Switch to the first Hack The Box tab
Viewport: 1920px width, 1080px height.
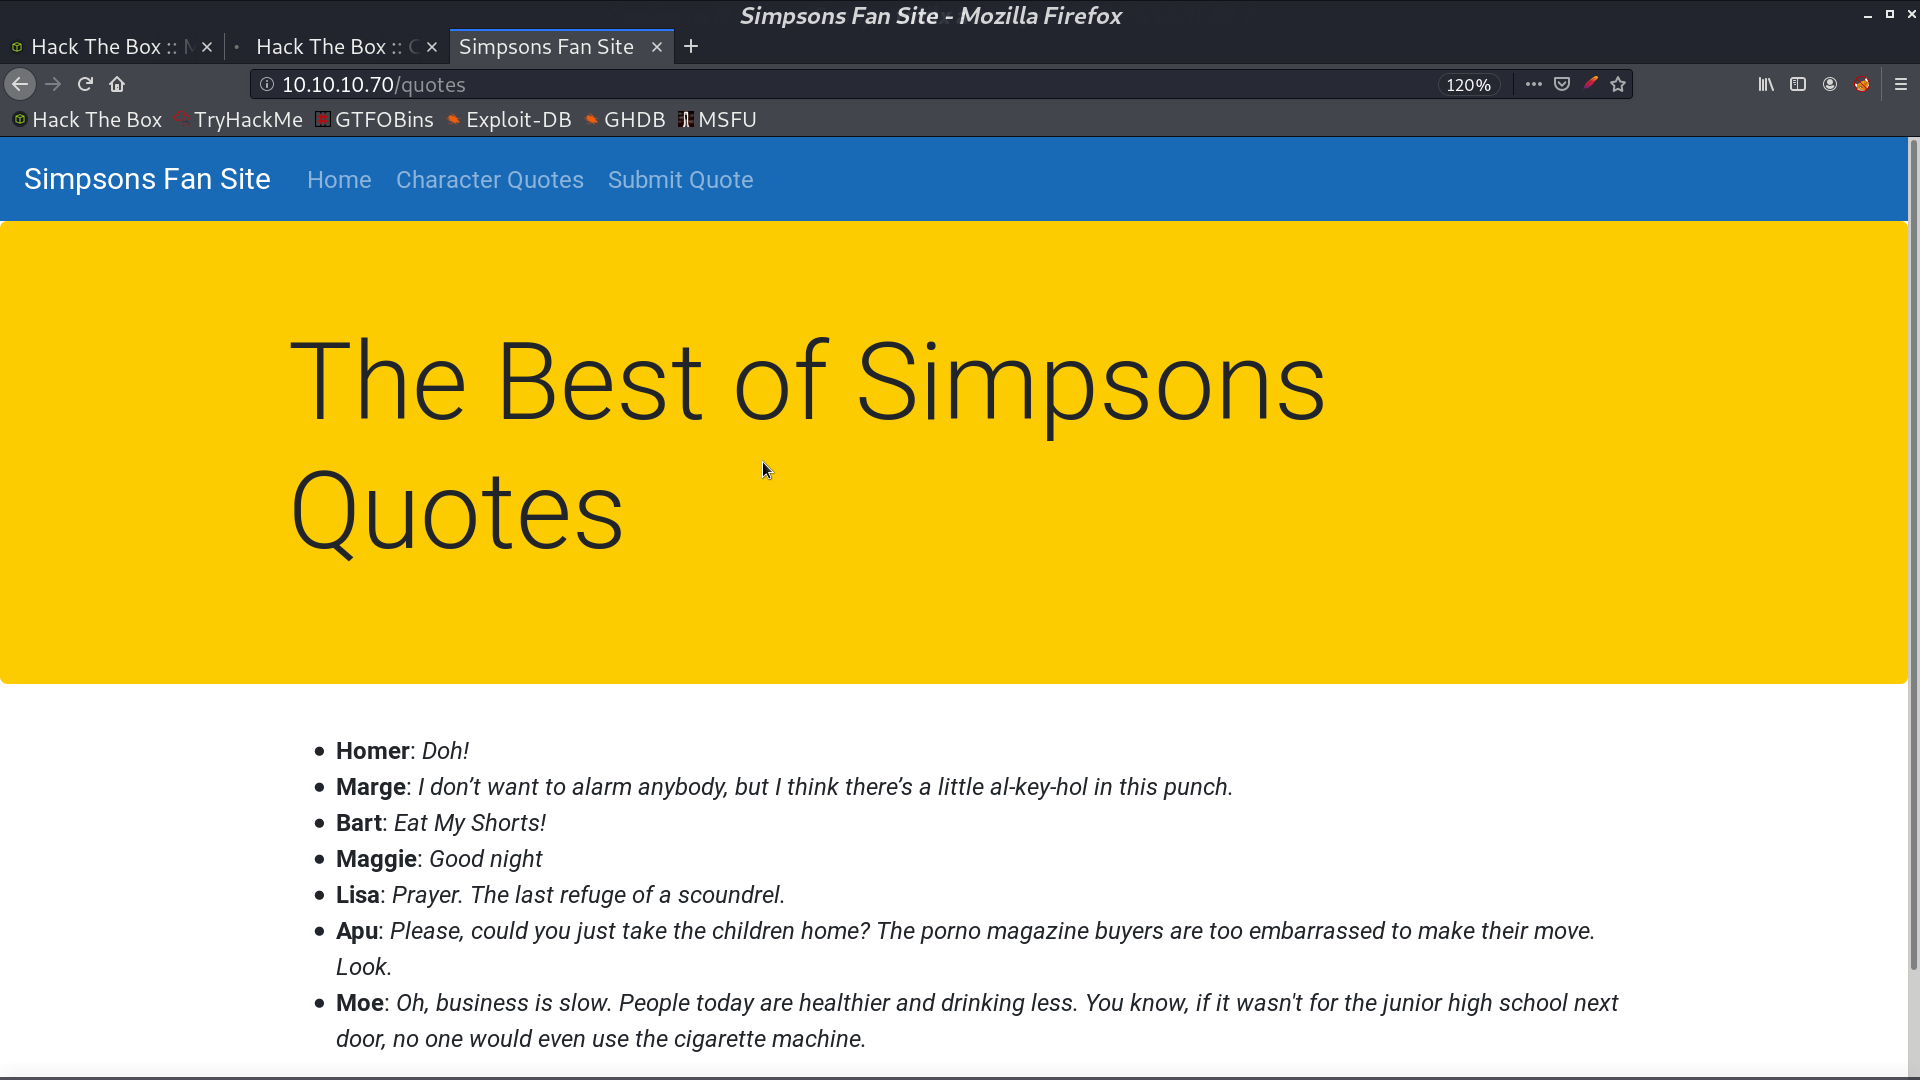point(112,47)
